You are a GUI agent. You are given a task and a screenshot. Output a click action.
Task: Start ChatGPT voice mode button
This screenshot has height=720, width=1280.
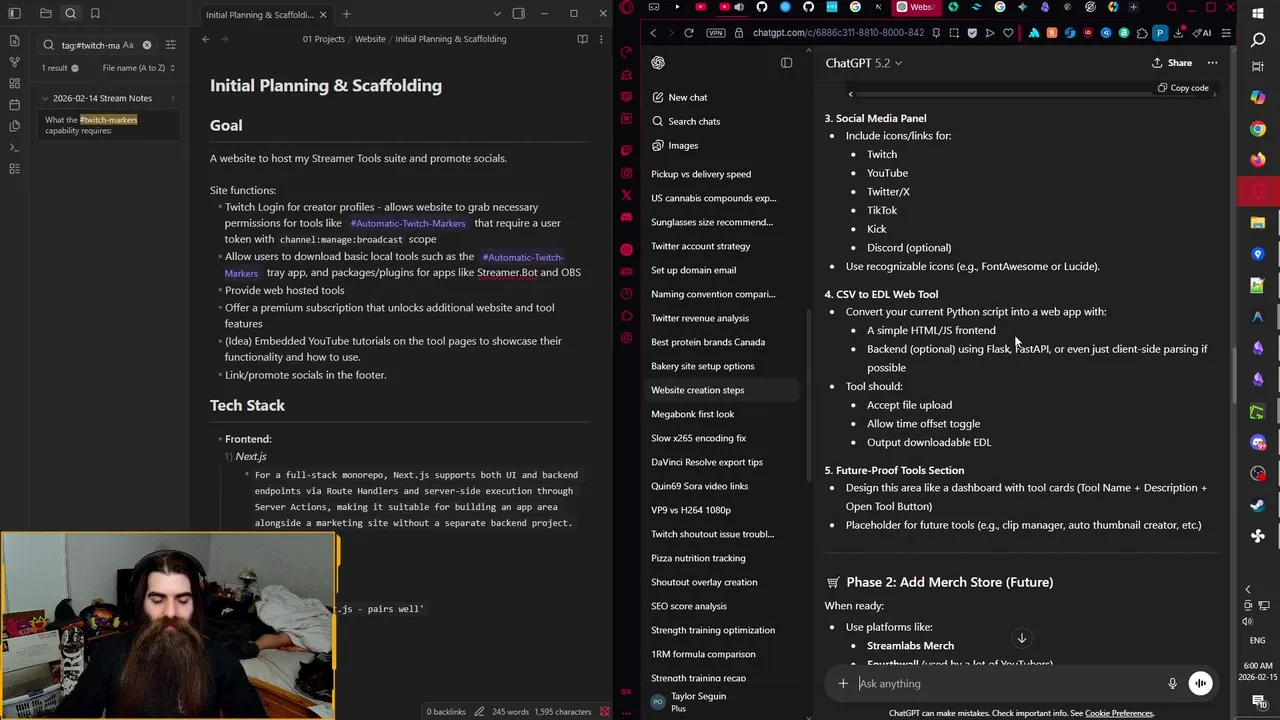1200,684
